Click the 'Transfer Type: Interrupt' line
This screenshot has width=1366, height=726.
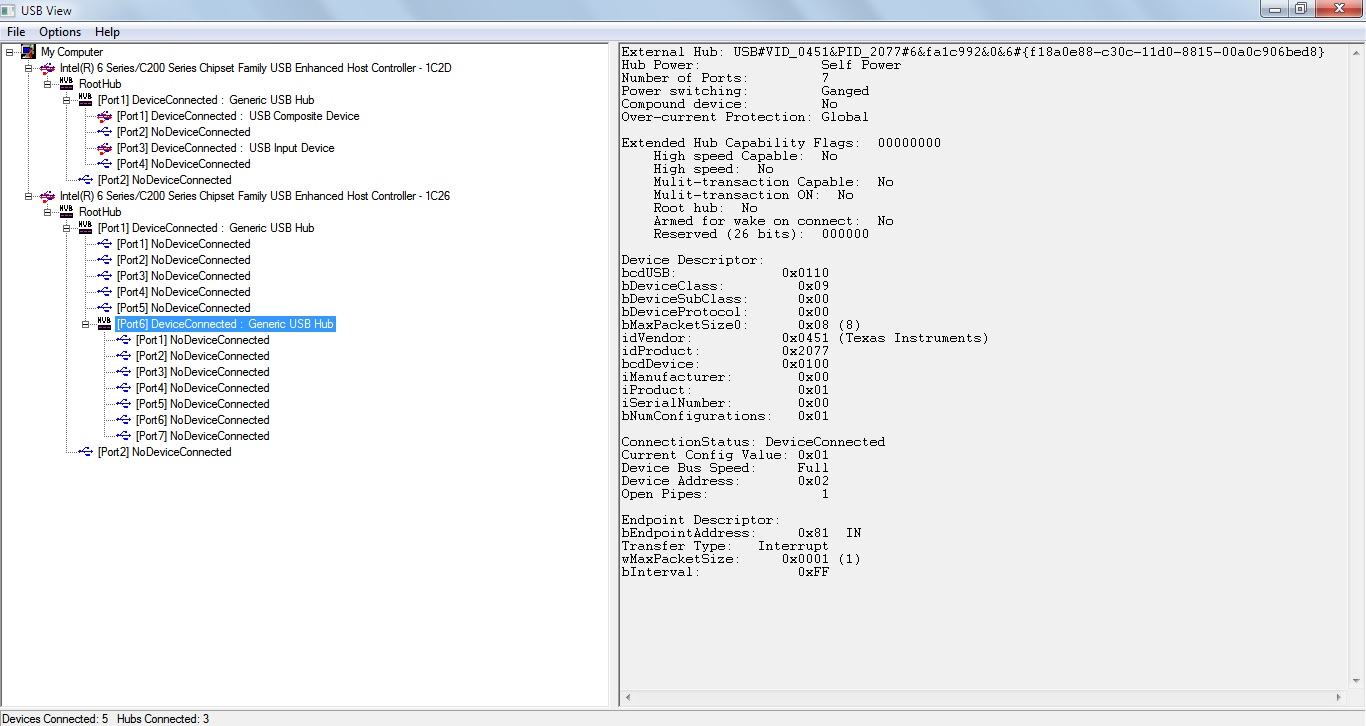point(725,546)
